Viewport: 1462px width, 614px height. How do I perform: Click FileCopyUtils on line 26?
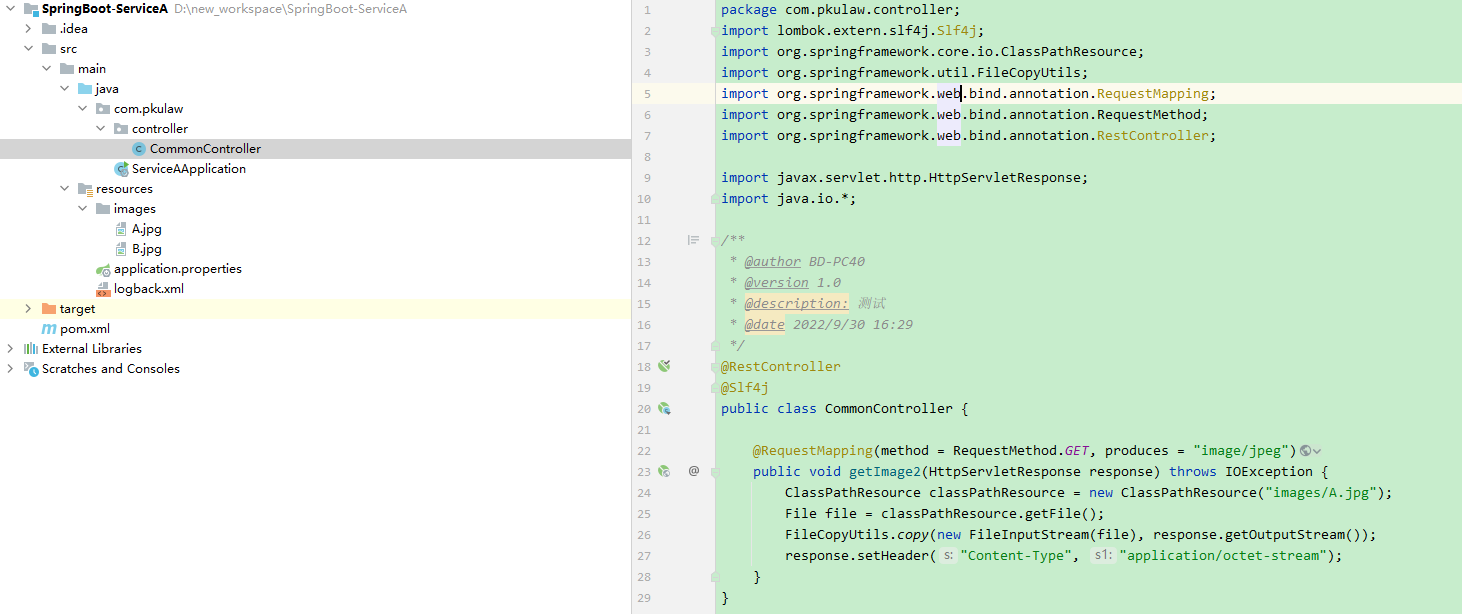click(837, 534)
